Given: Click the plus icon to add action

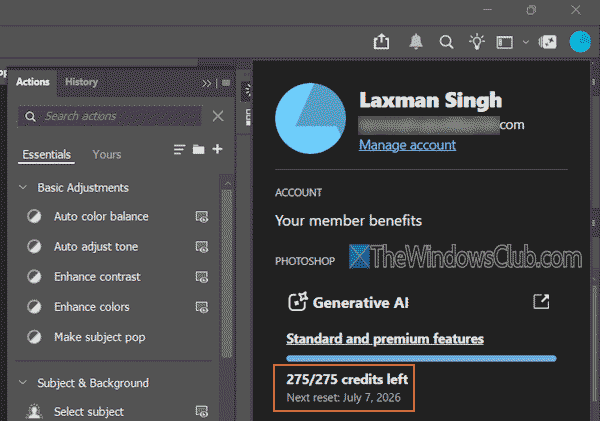Looking at the screenshot, I should click(217, 149).
